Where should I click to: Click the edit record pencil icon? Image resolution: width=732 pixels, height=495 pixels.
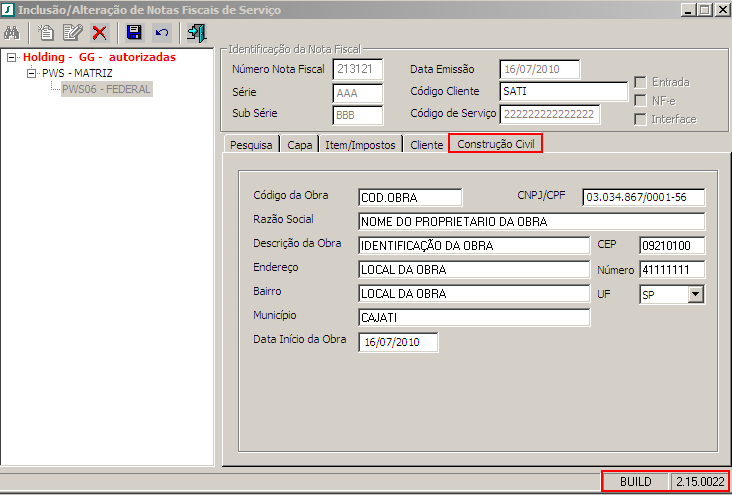(72, 32)
